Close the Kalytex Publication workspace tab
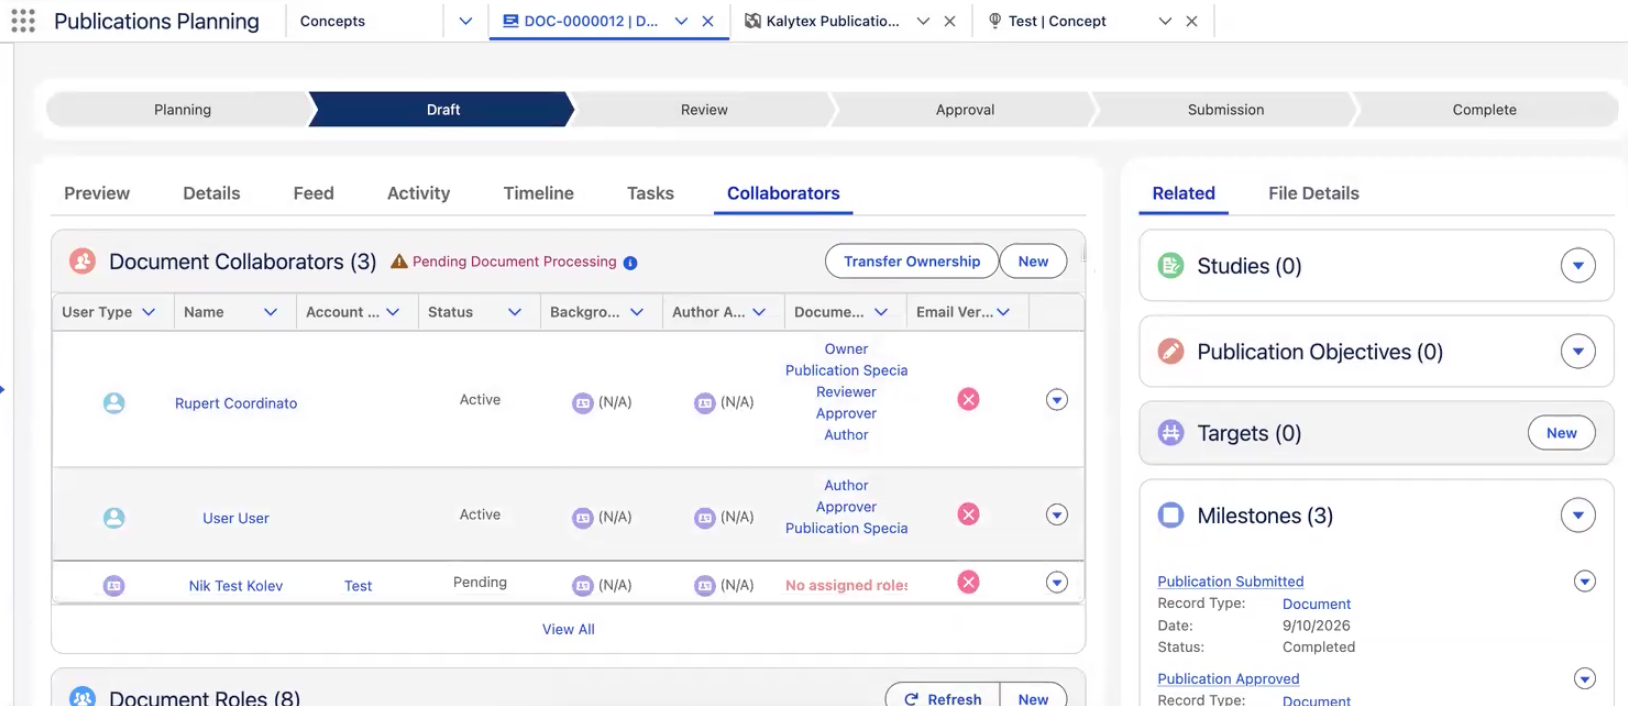The image size is (1628, 706). [950, 21]
